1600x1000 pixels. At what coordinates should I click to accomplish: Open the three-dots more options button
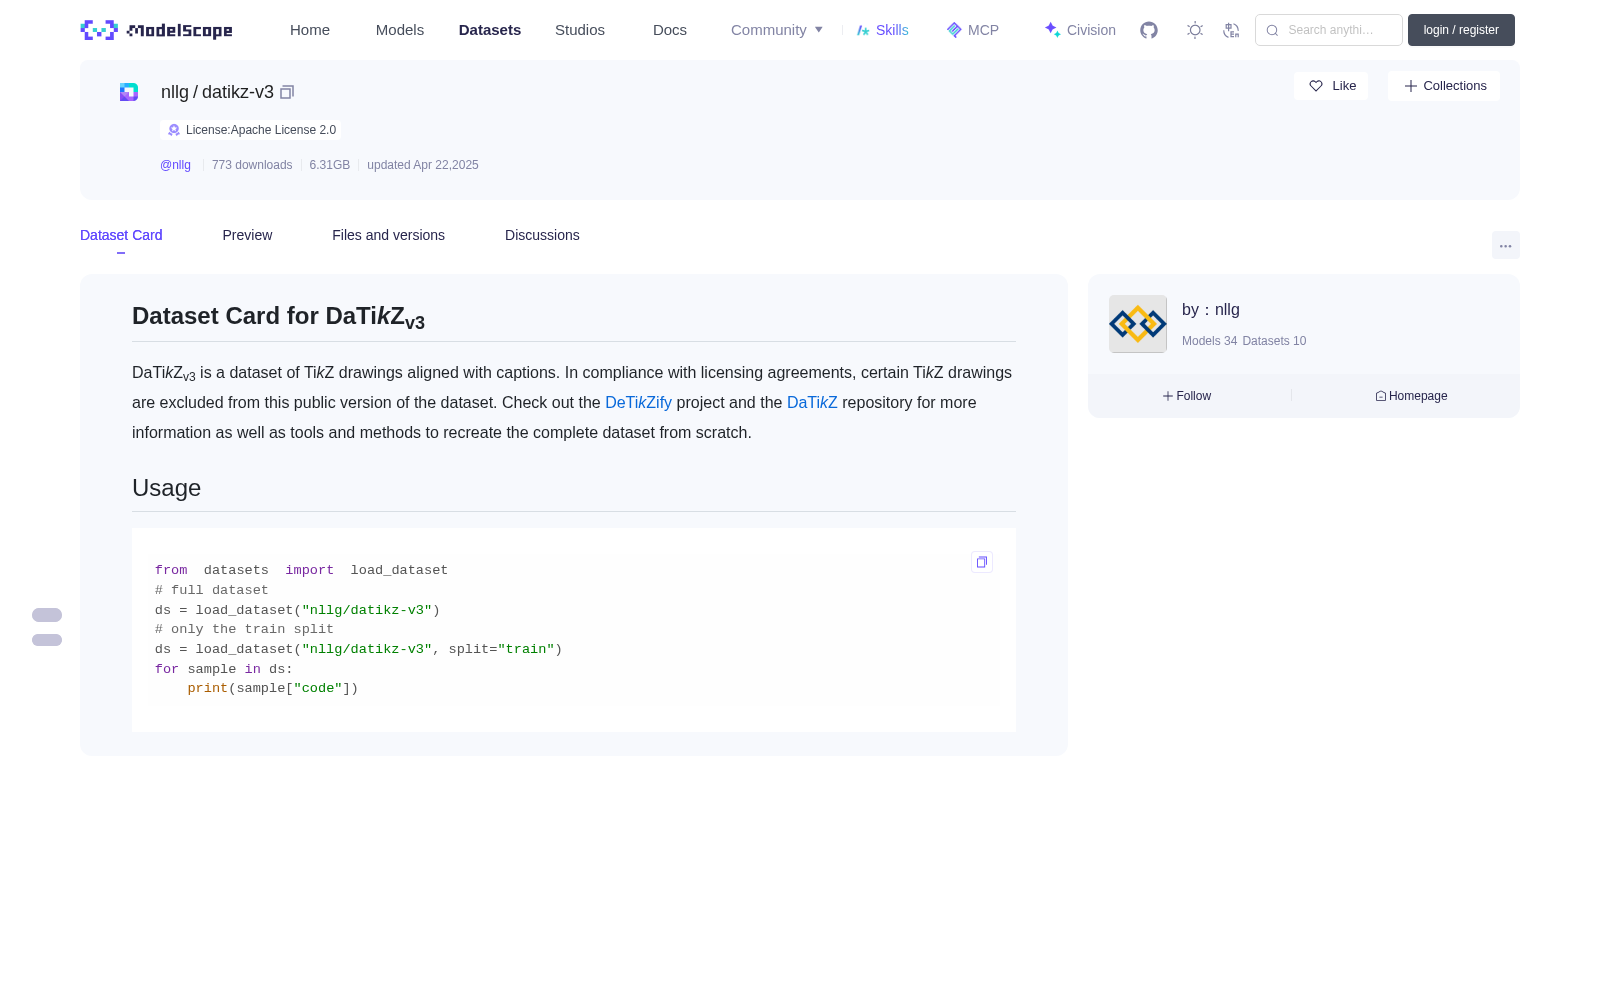click(x=1506, y=245)
